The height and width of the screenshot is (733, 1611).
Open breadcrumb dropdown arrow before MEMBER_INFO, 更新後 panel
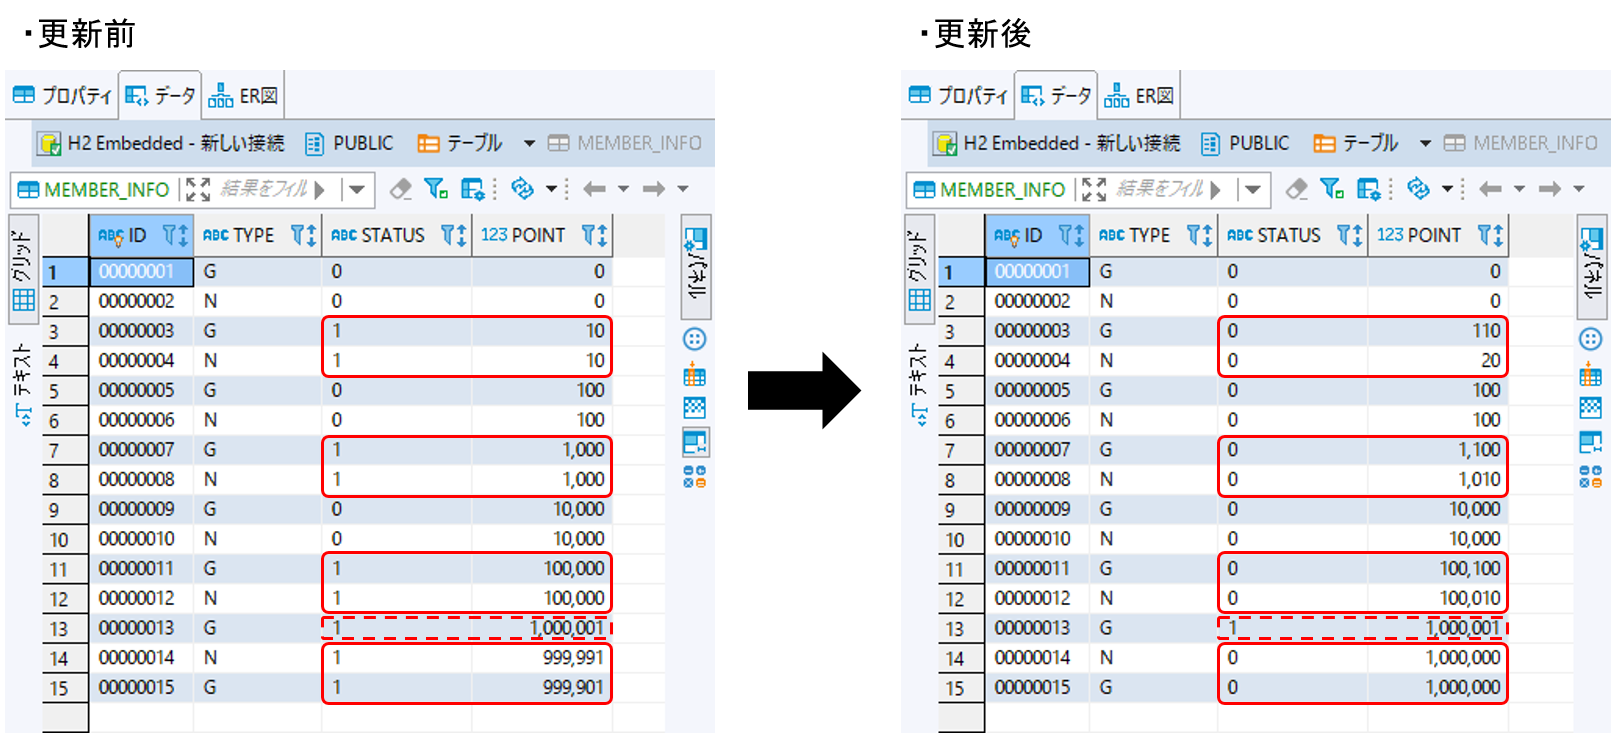pos(1425,143)
